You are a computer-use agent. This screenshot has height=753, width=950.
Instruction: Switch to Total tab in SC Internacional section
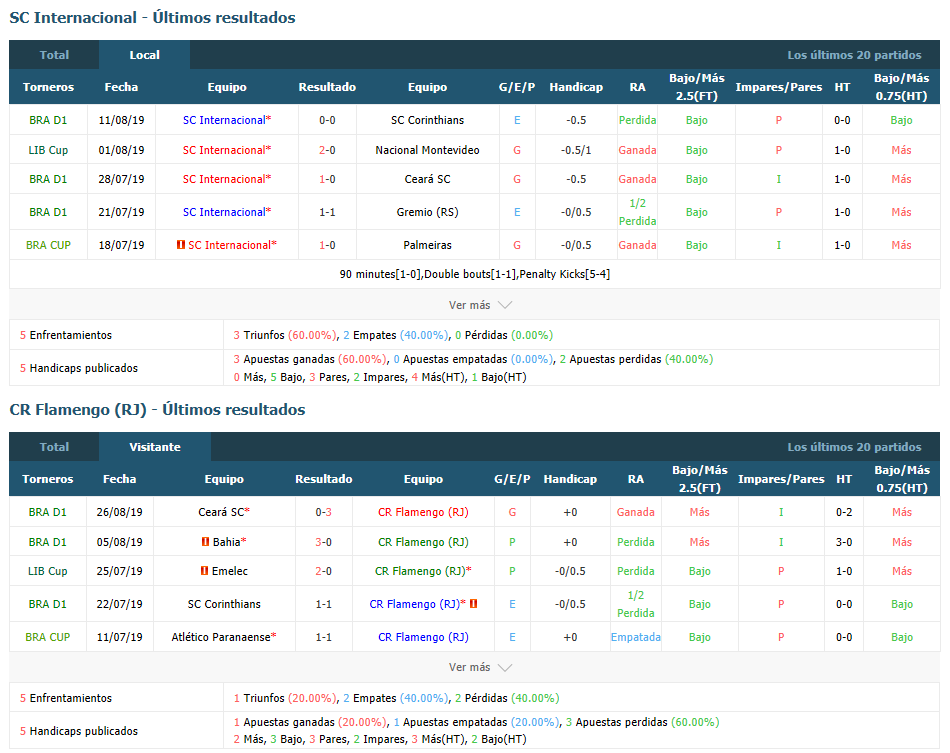pyautogui.click(x=54, y=55)
